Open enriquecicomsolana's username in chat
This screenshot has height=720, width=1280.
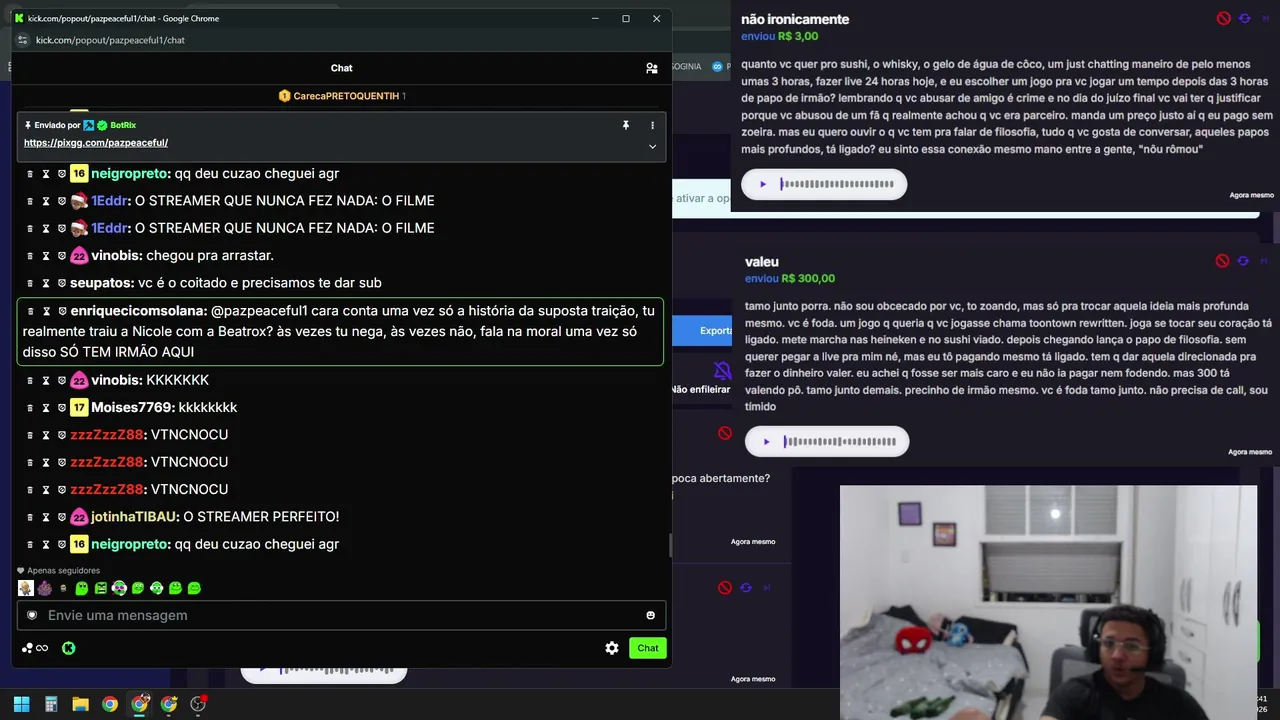click(138, 311)
